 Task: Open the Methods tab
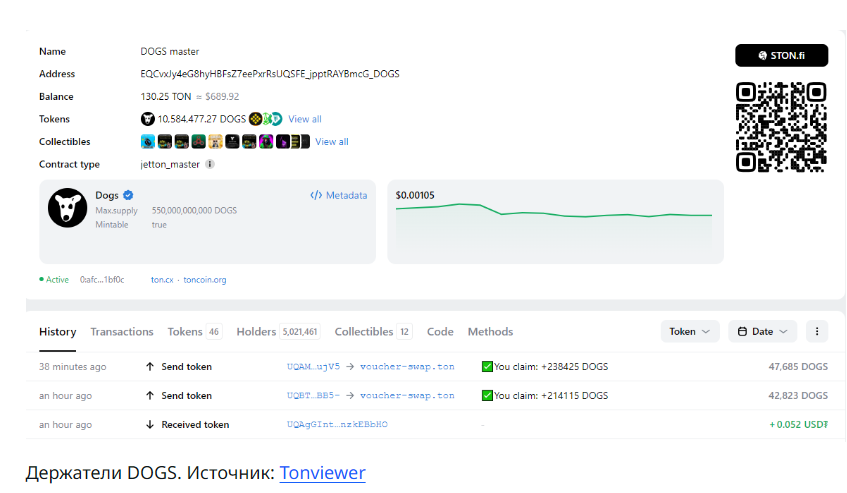pos(490,332)
